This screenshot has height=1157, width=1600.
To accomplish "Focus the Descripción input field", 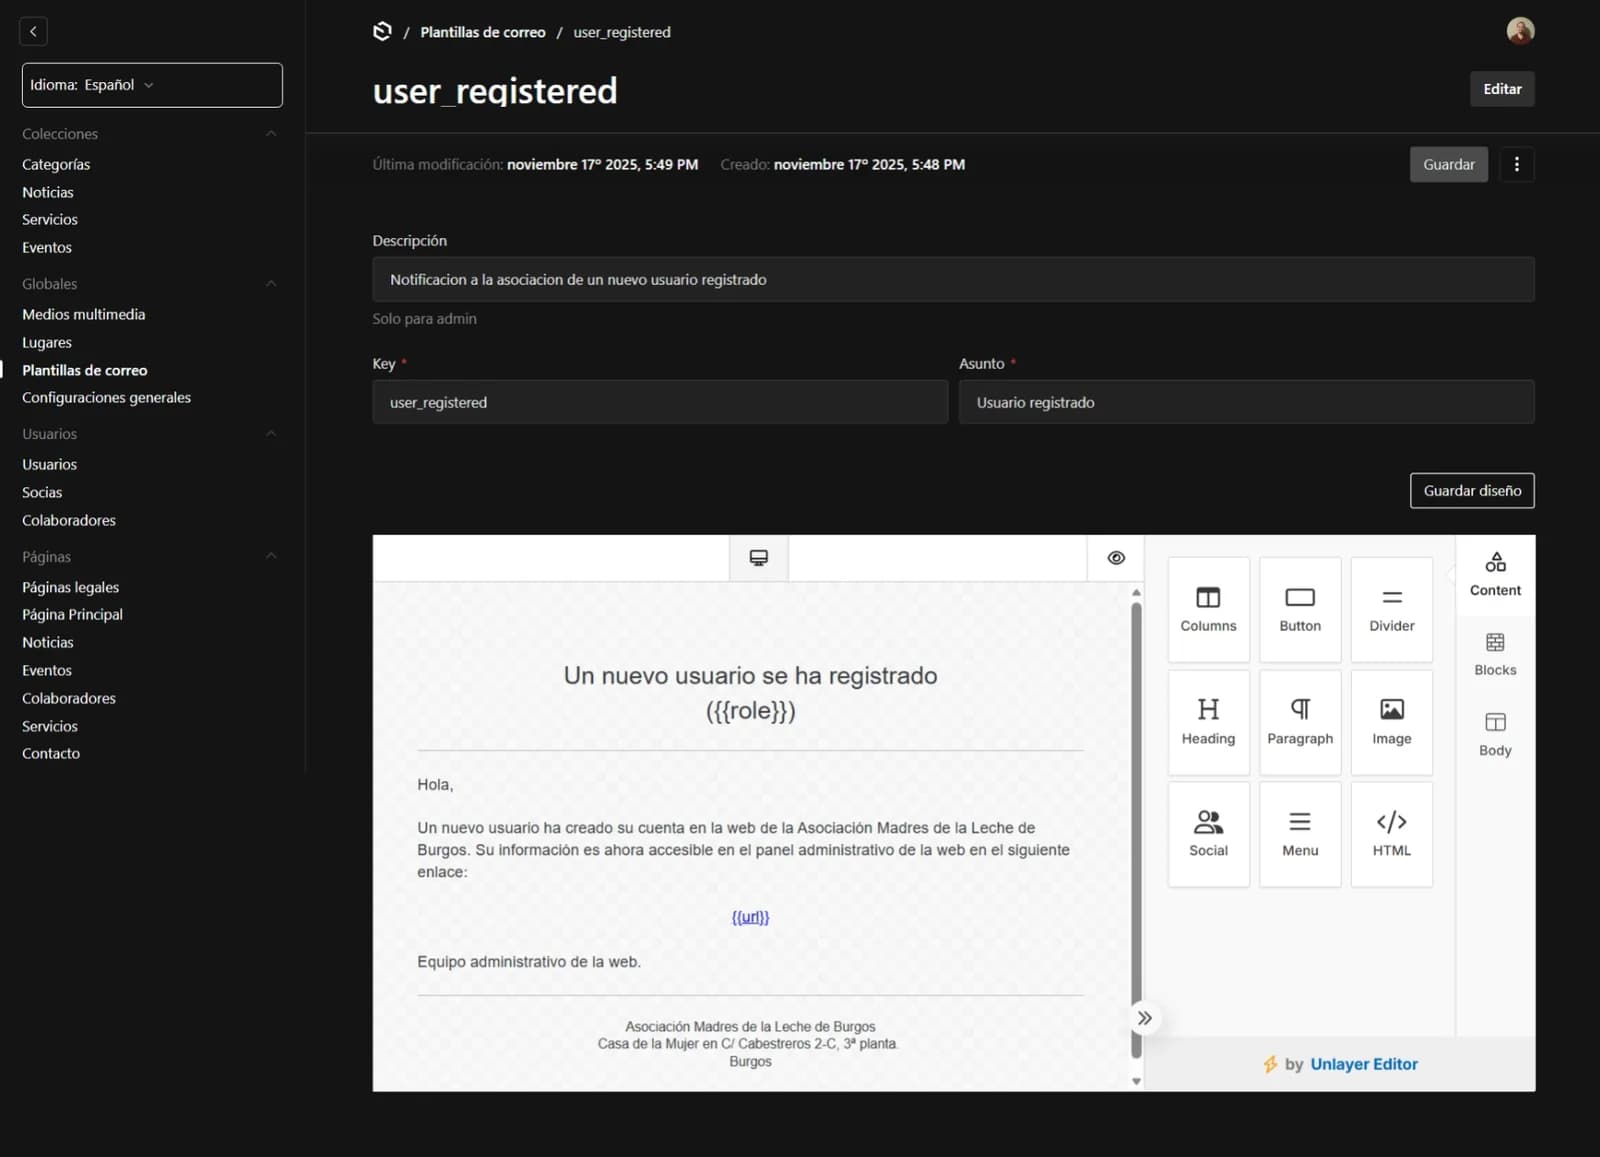I will click(953, 279).
